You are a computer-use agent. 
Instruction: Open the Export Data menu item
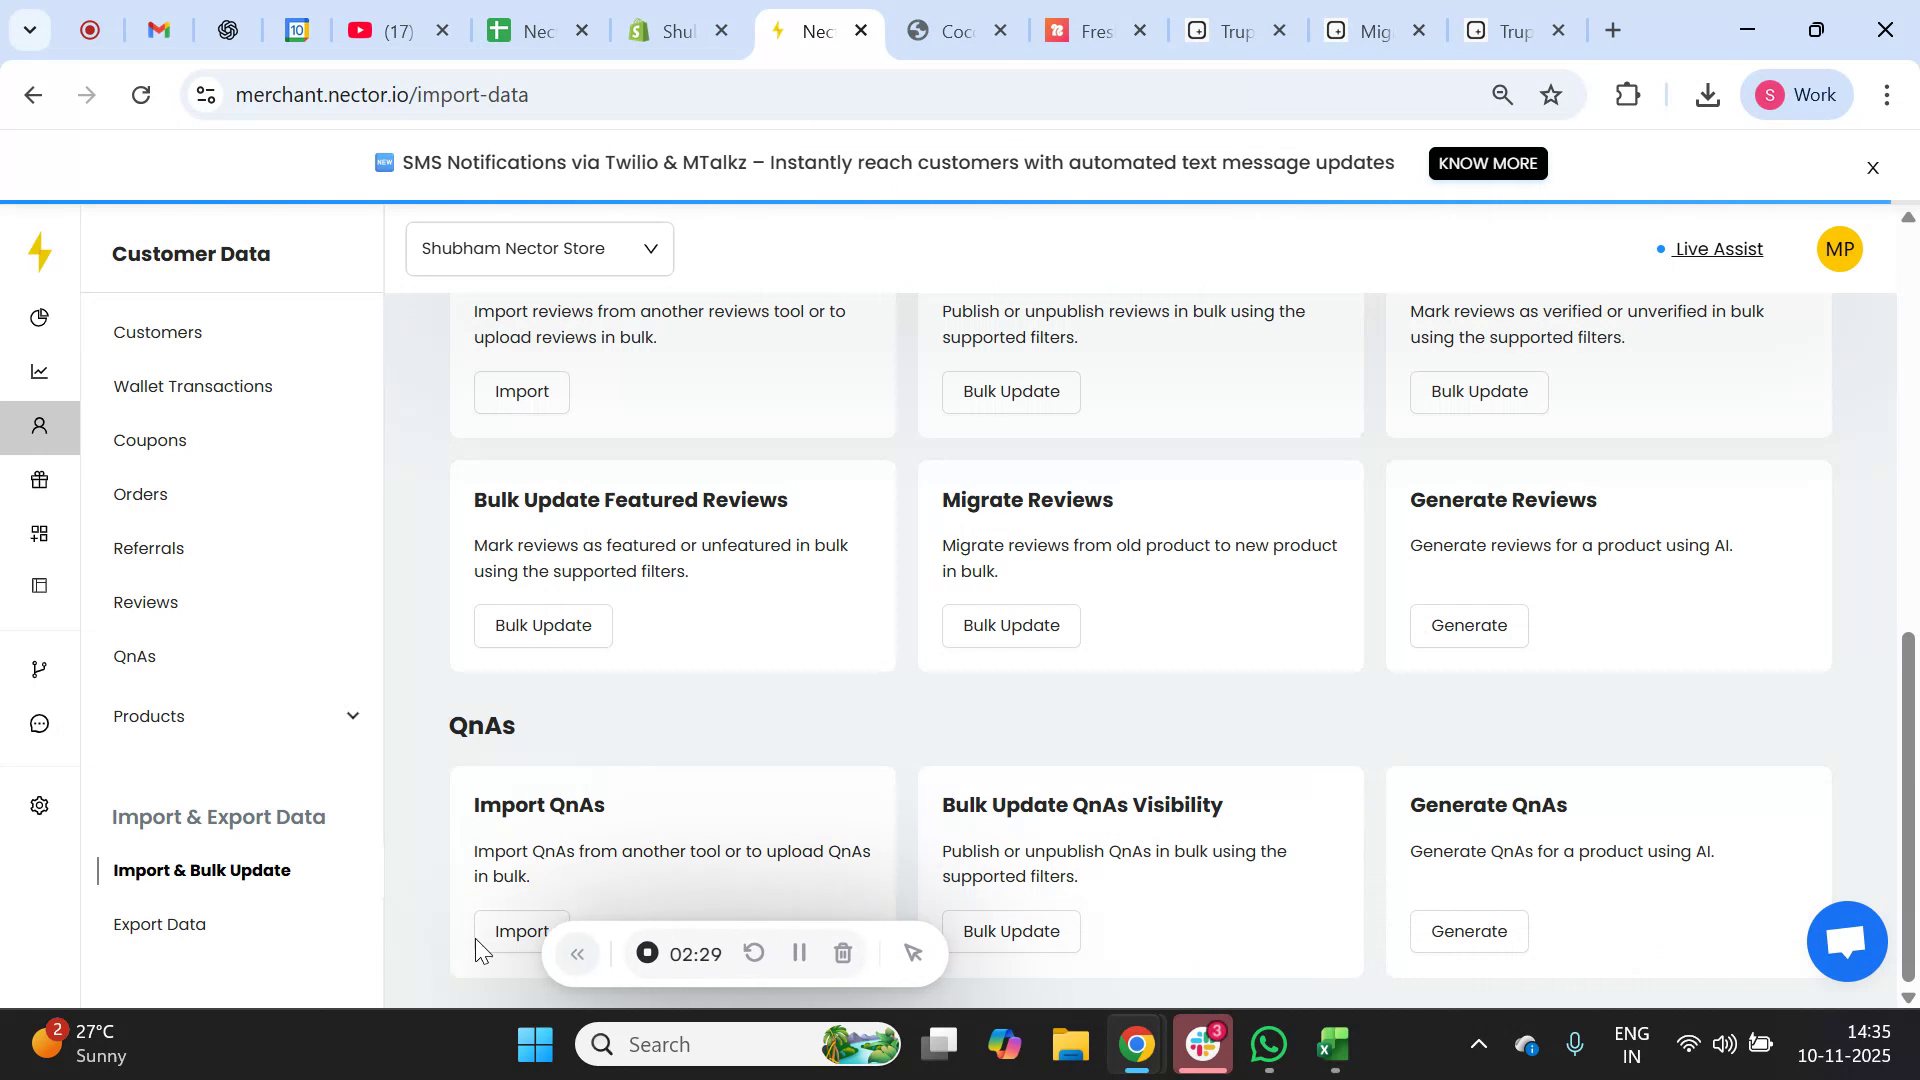click(159, 924)
